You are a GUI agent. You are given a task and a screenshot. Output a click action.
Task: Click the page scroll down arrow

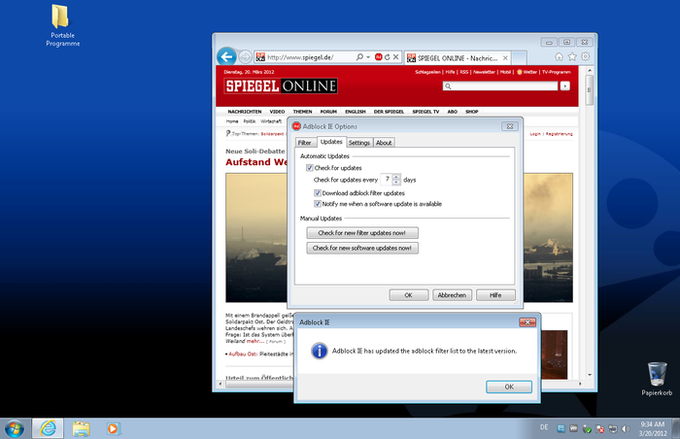pyautogui.click(x=589, y=375)
